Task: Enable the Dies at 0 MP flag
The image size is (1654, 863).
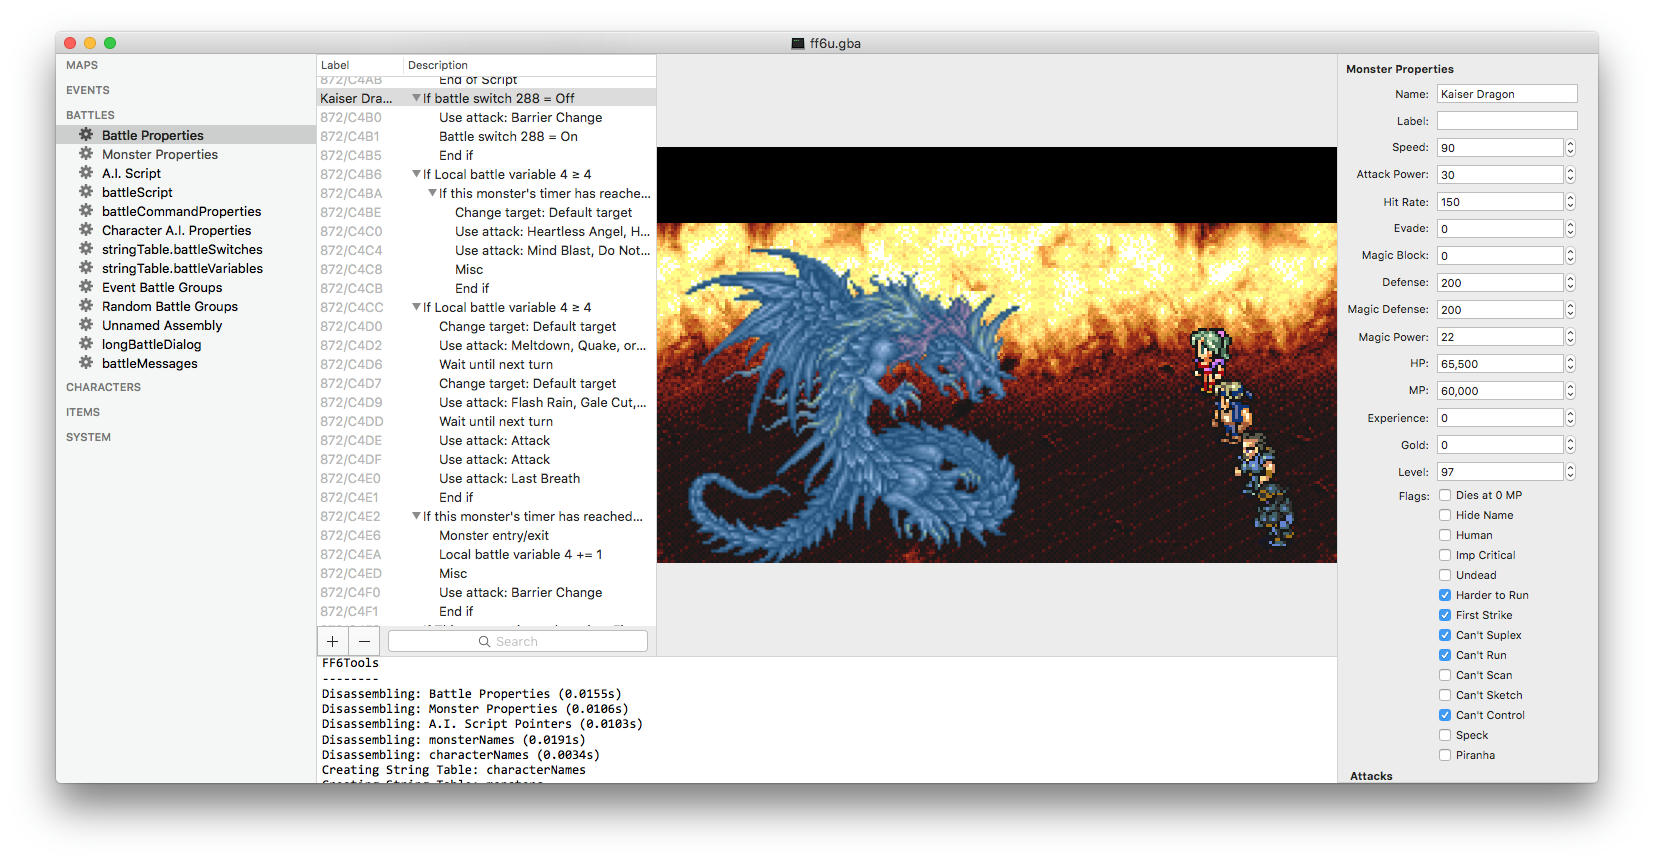Action: coord(1445,495)
